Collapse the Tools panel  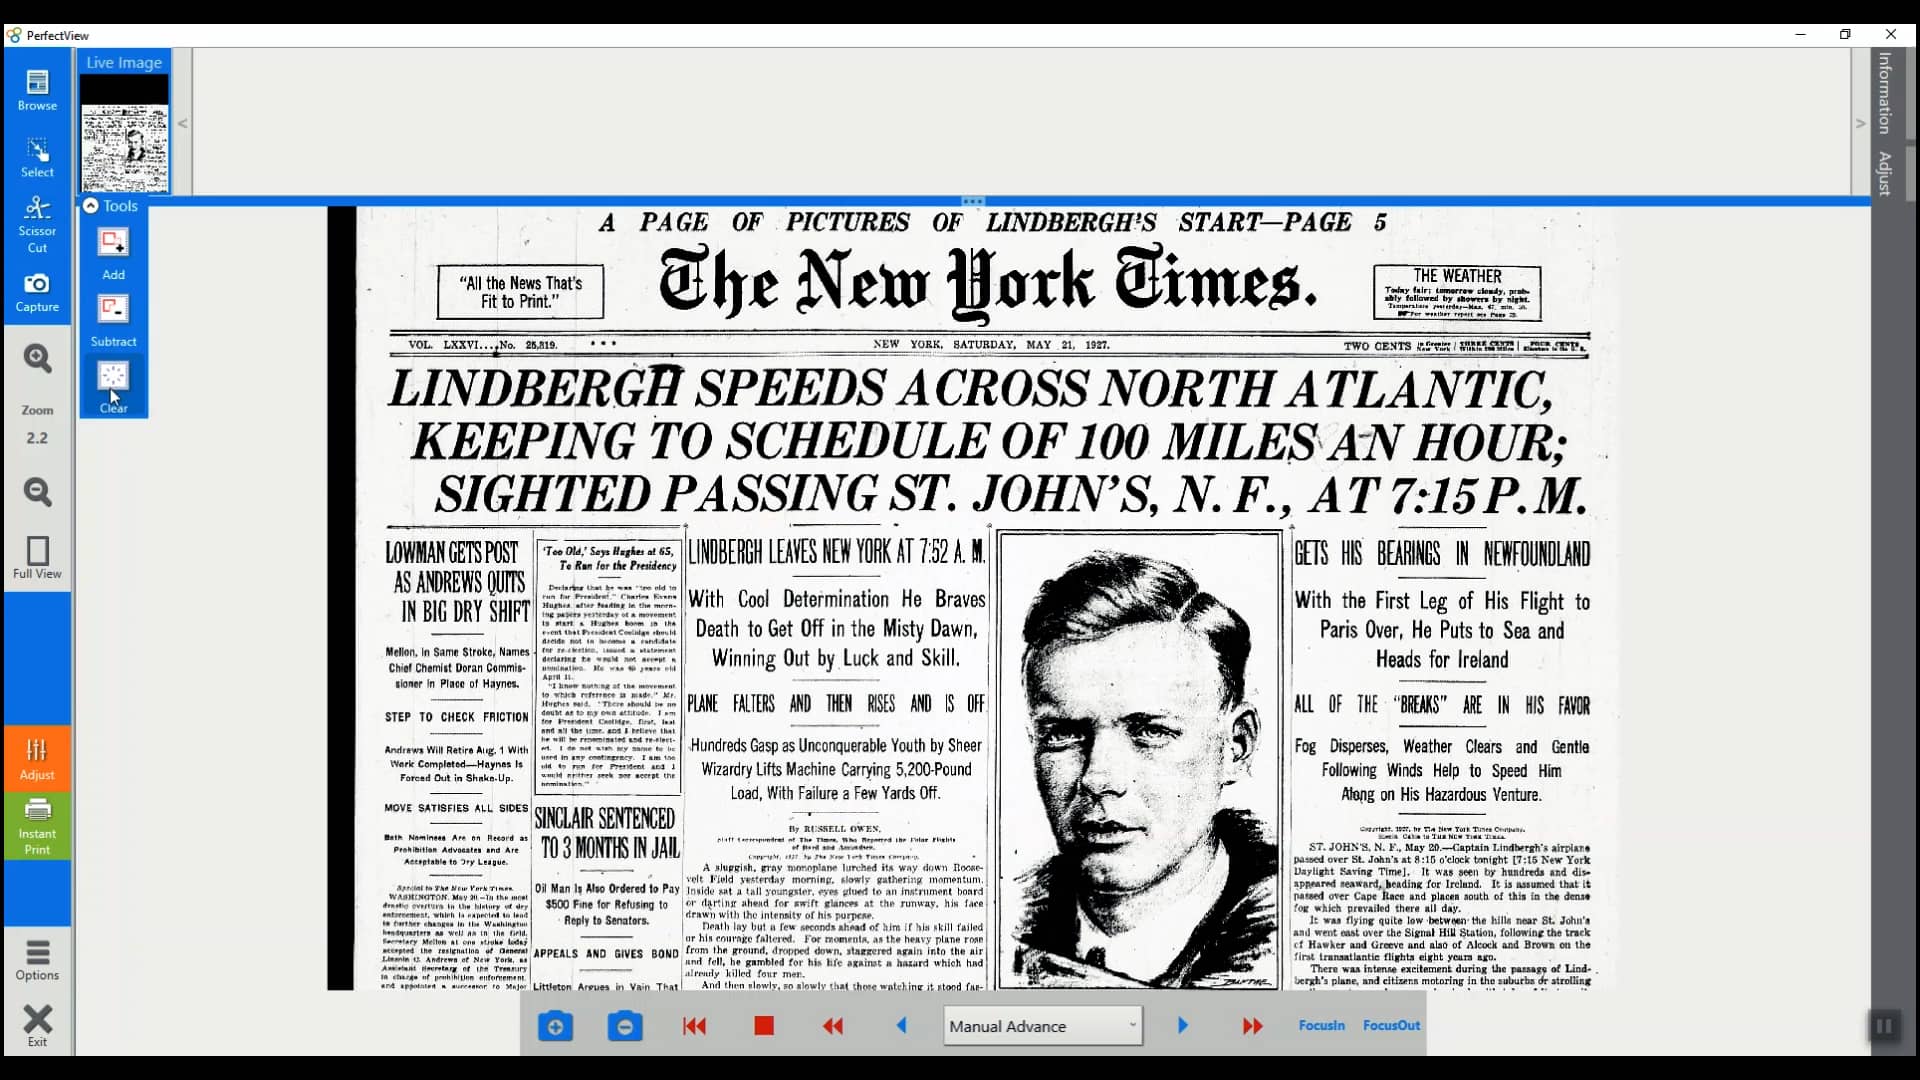91,206
